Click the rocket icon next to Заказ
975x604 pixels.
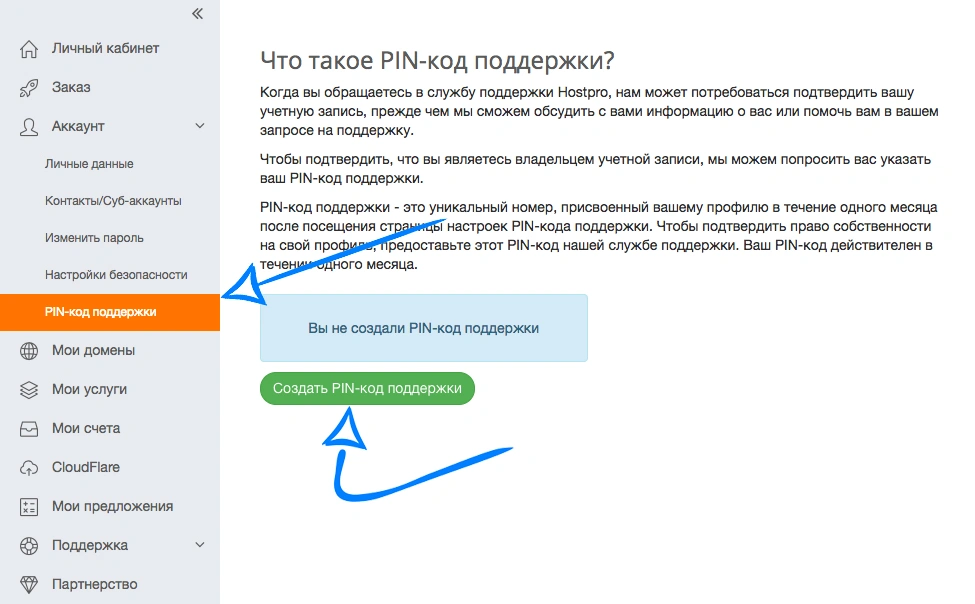coord(29,88)
